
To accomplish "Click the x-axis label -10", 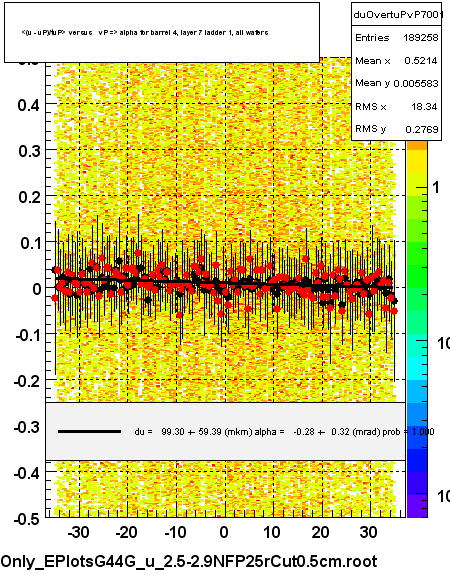I will 175,532.
